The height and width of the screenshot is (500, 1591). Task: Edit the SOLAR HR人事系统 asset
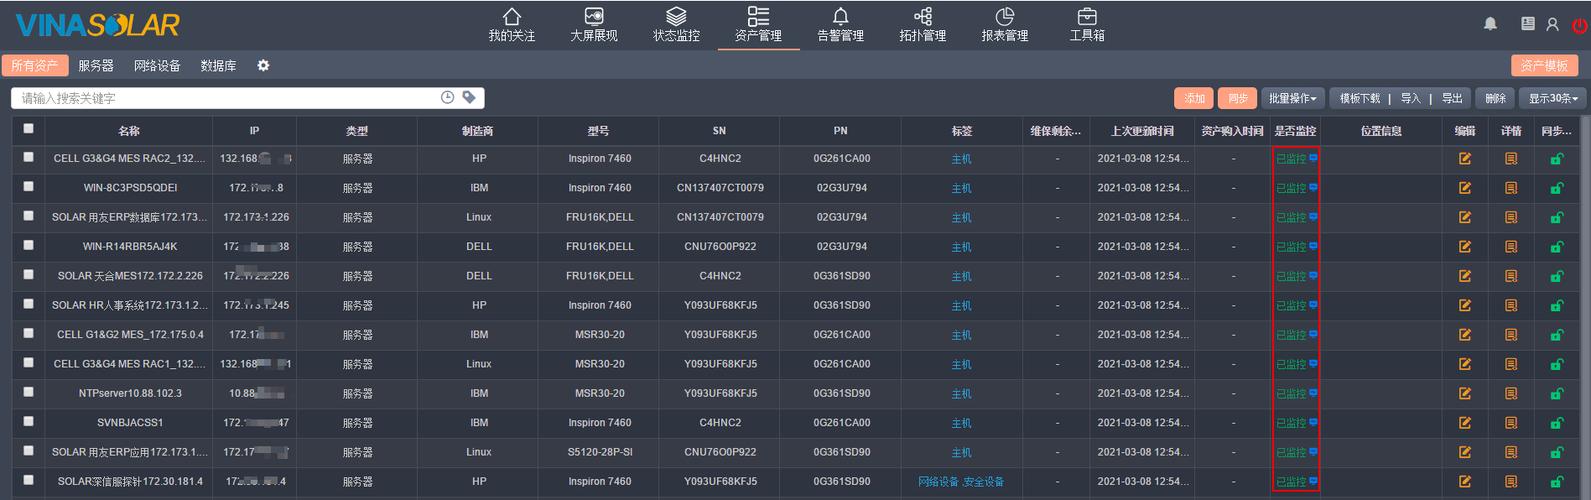[x=1465, y=305]
